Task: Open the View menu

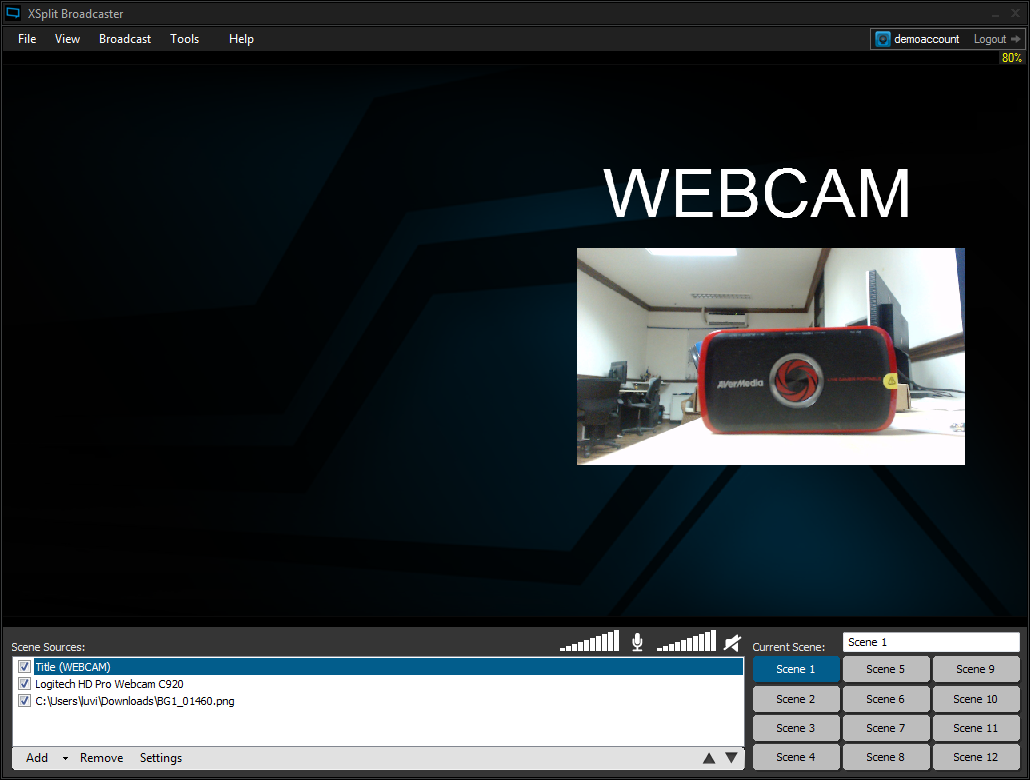Action: pyautogui.click(x=67, y=38)
